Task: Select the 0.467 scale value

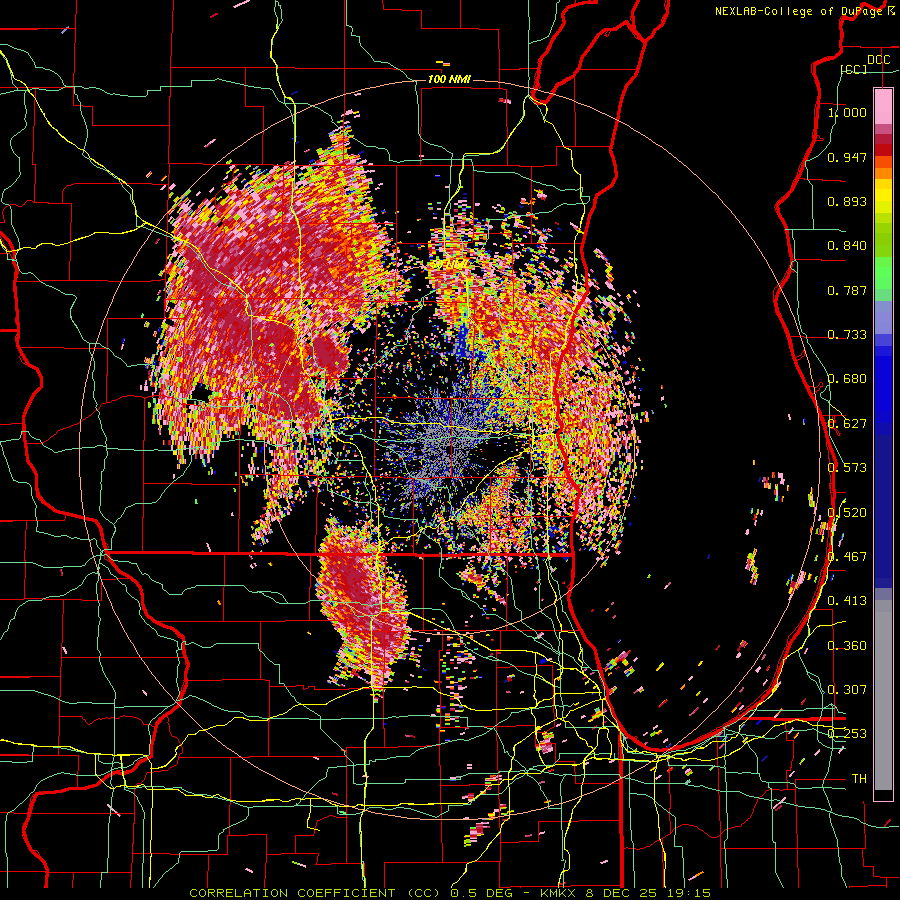Action: (x=847, y=557)
